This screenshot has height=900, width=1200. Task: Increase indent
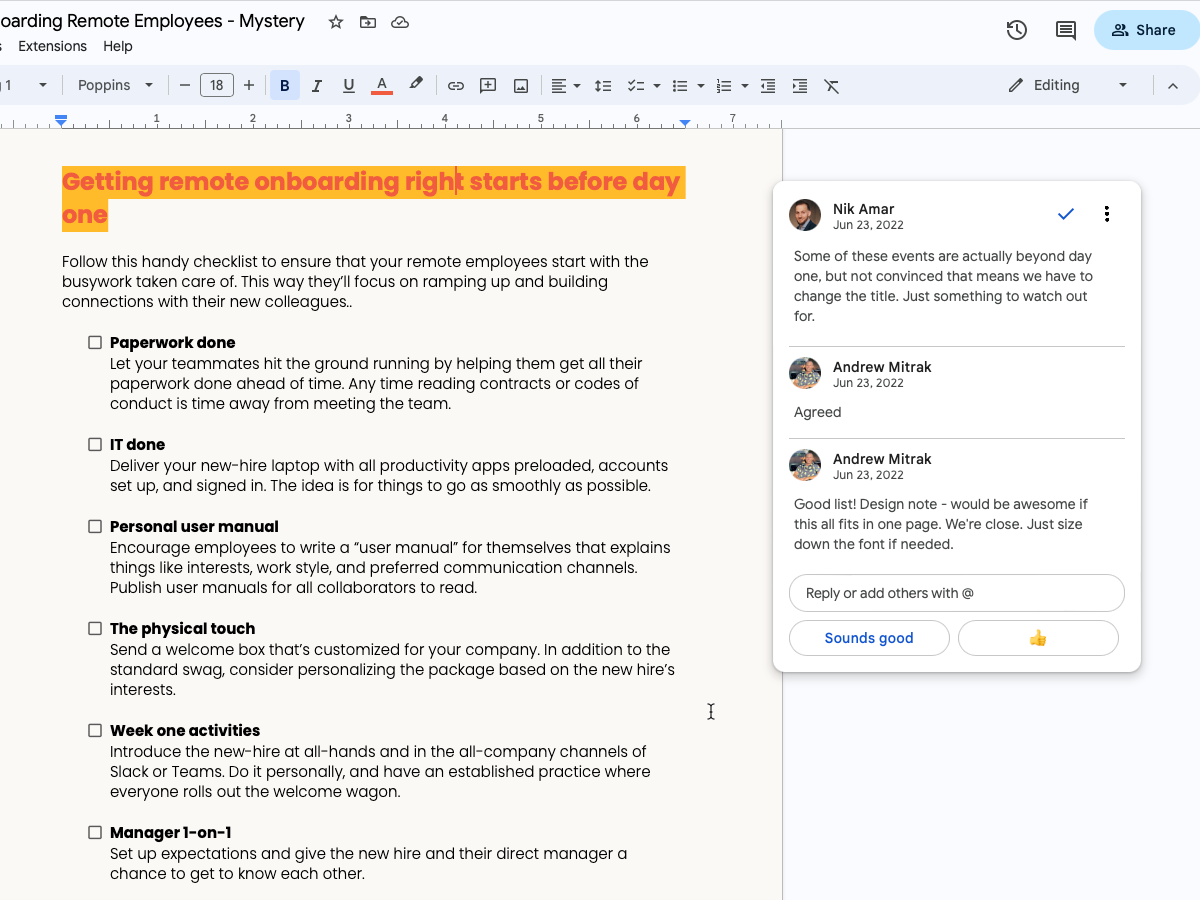pos(800,86)
